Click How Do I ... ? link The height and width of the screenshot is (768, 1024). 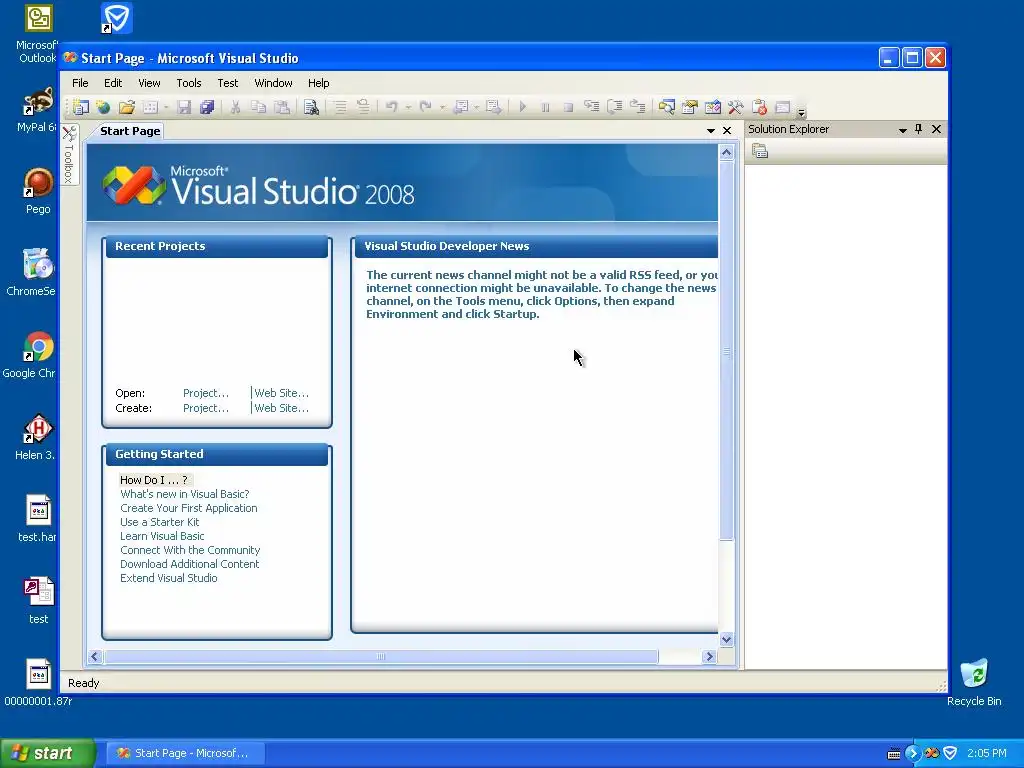coord(153,480)
